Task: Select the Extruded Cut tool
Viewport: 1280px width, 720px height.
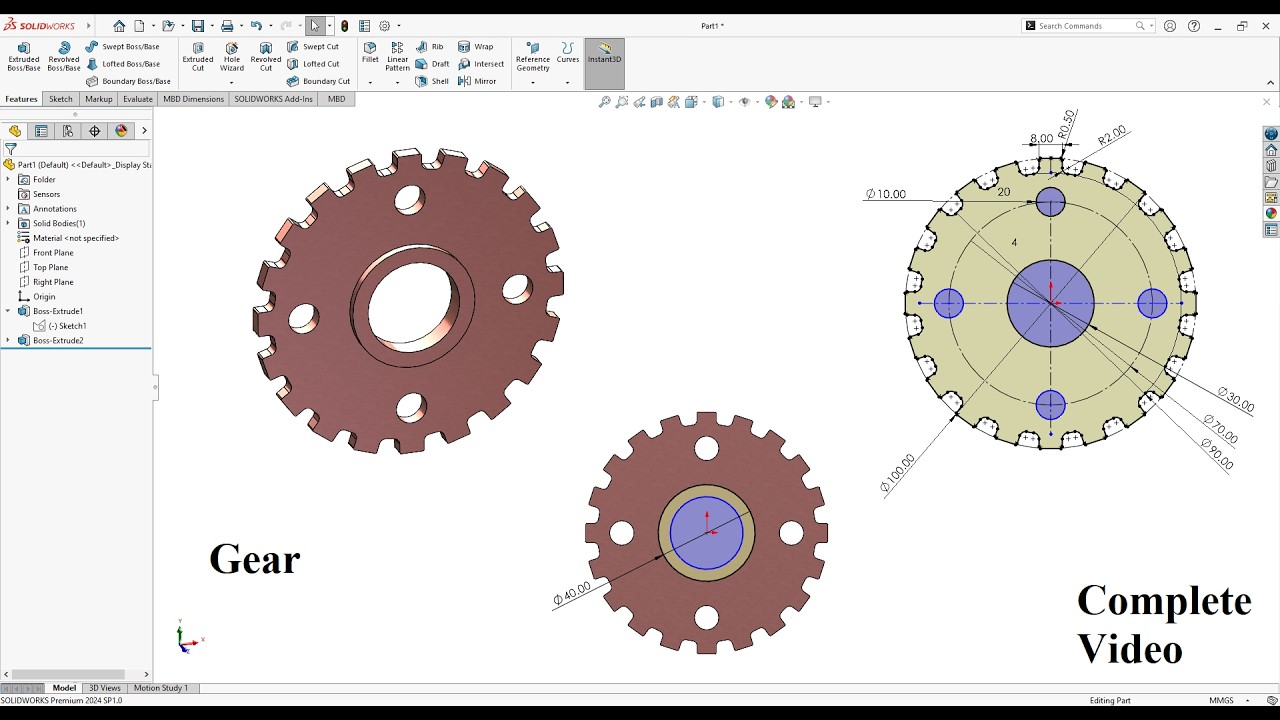Action: tap(198, 57)
